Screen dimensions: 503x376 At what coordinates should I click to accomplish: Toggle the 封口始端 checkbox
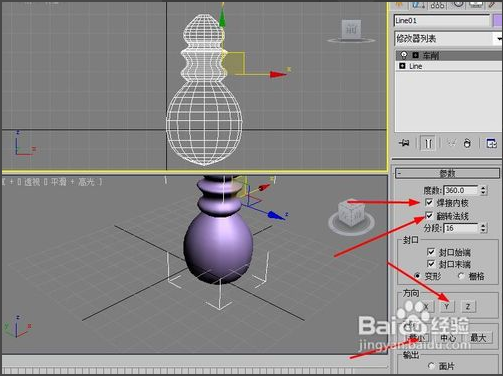coord(431,252)
